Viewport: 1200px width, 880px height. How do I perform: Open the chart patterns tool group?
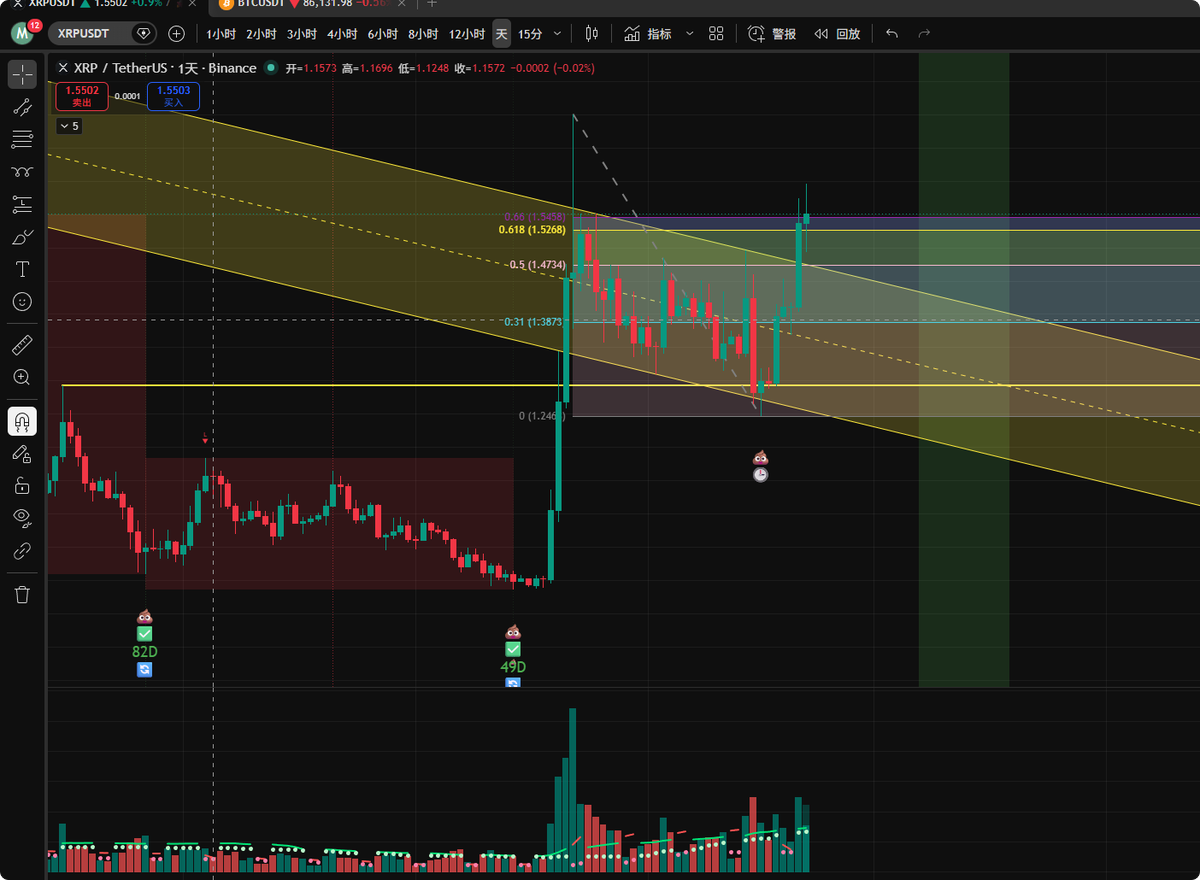pos(22,172)
